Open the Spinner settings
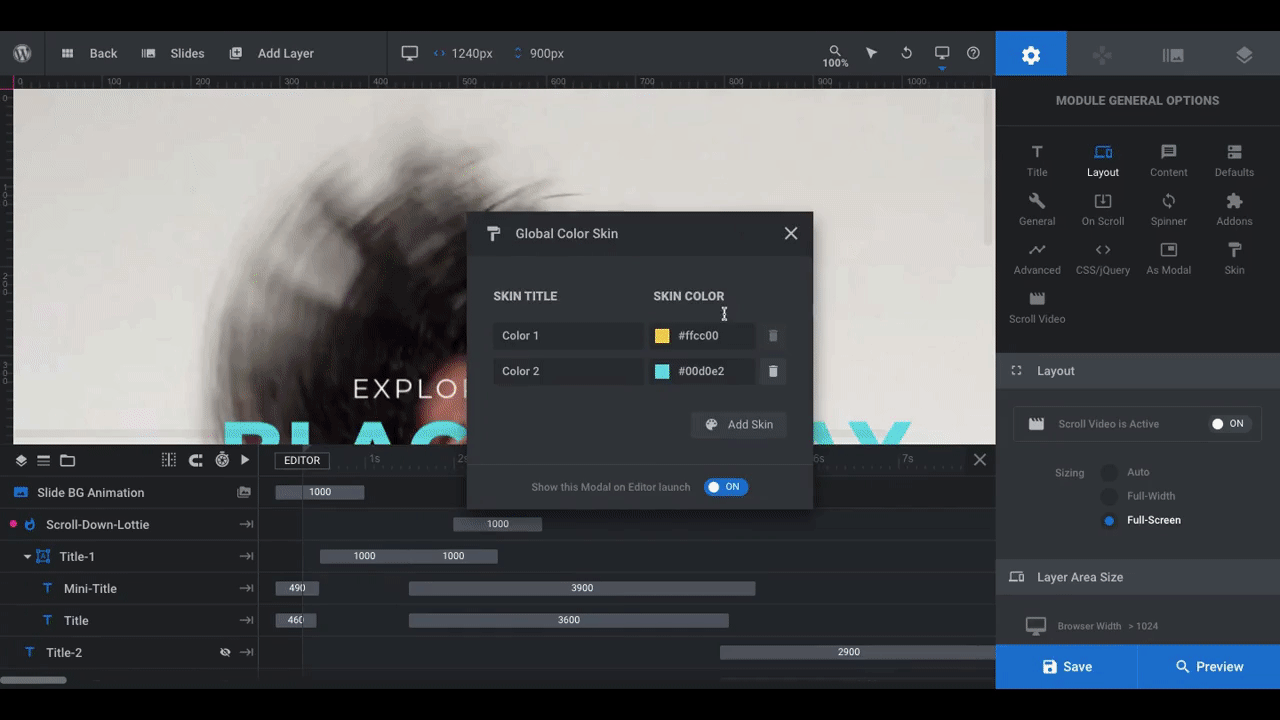 (1168, 209)
